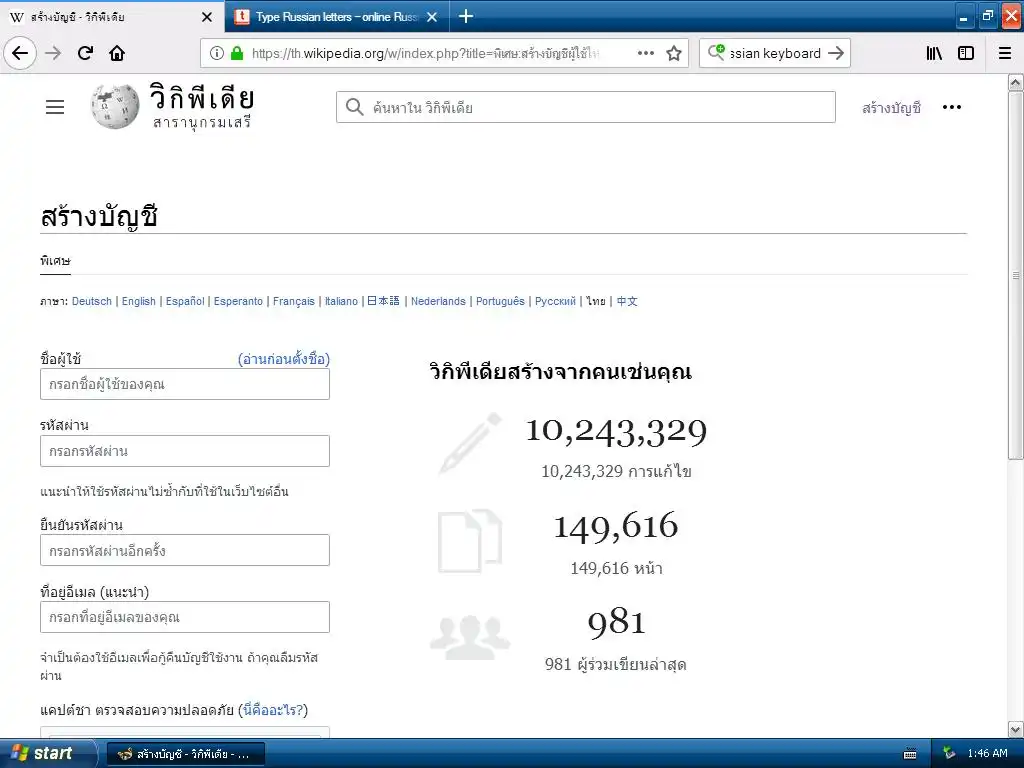Click the green padlock security icon
Viewport: 1024px width, 768px height.
[237, 54]
